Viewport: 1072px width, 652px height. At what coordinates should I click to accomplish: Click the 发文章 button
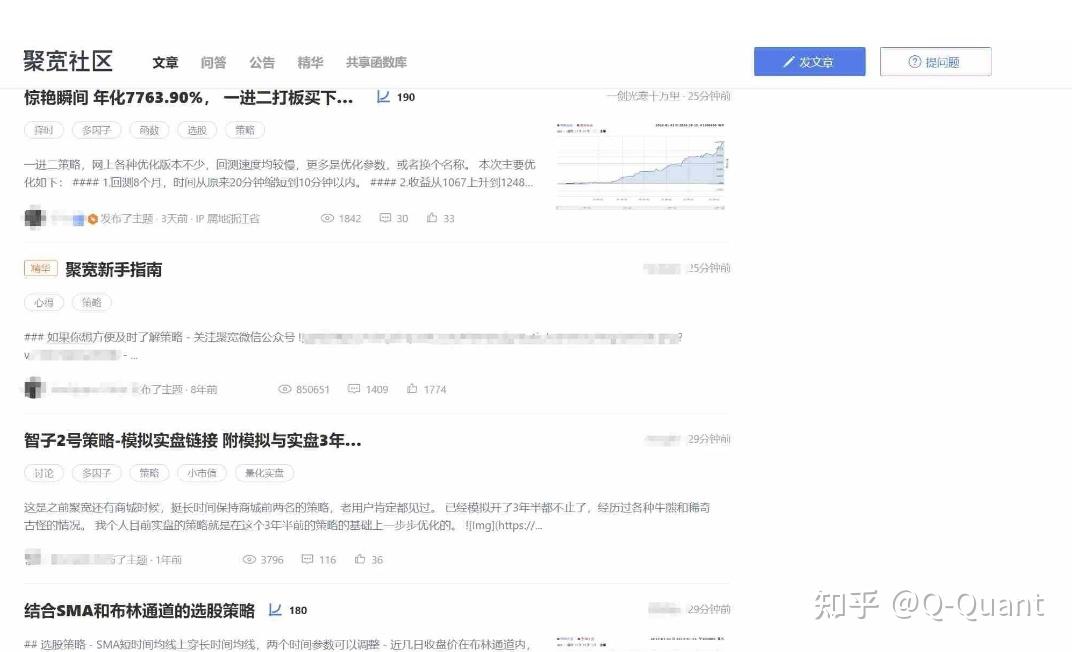[x=810, y=61]
